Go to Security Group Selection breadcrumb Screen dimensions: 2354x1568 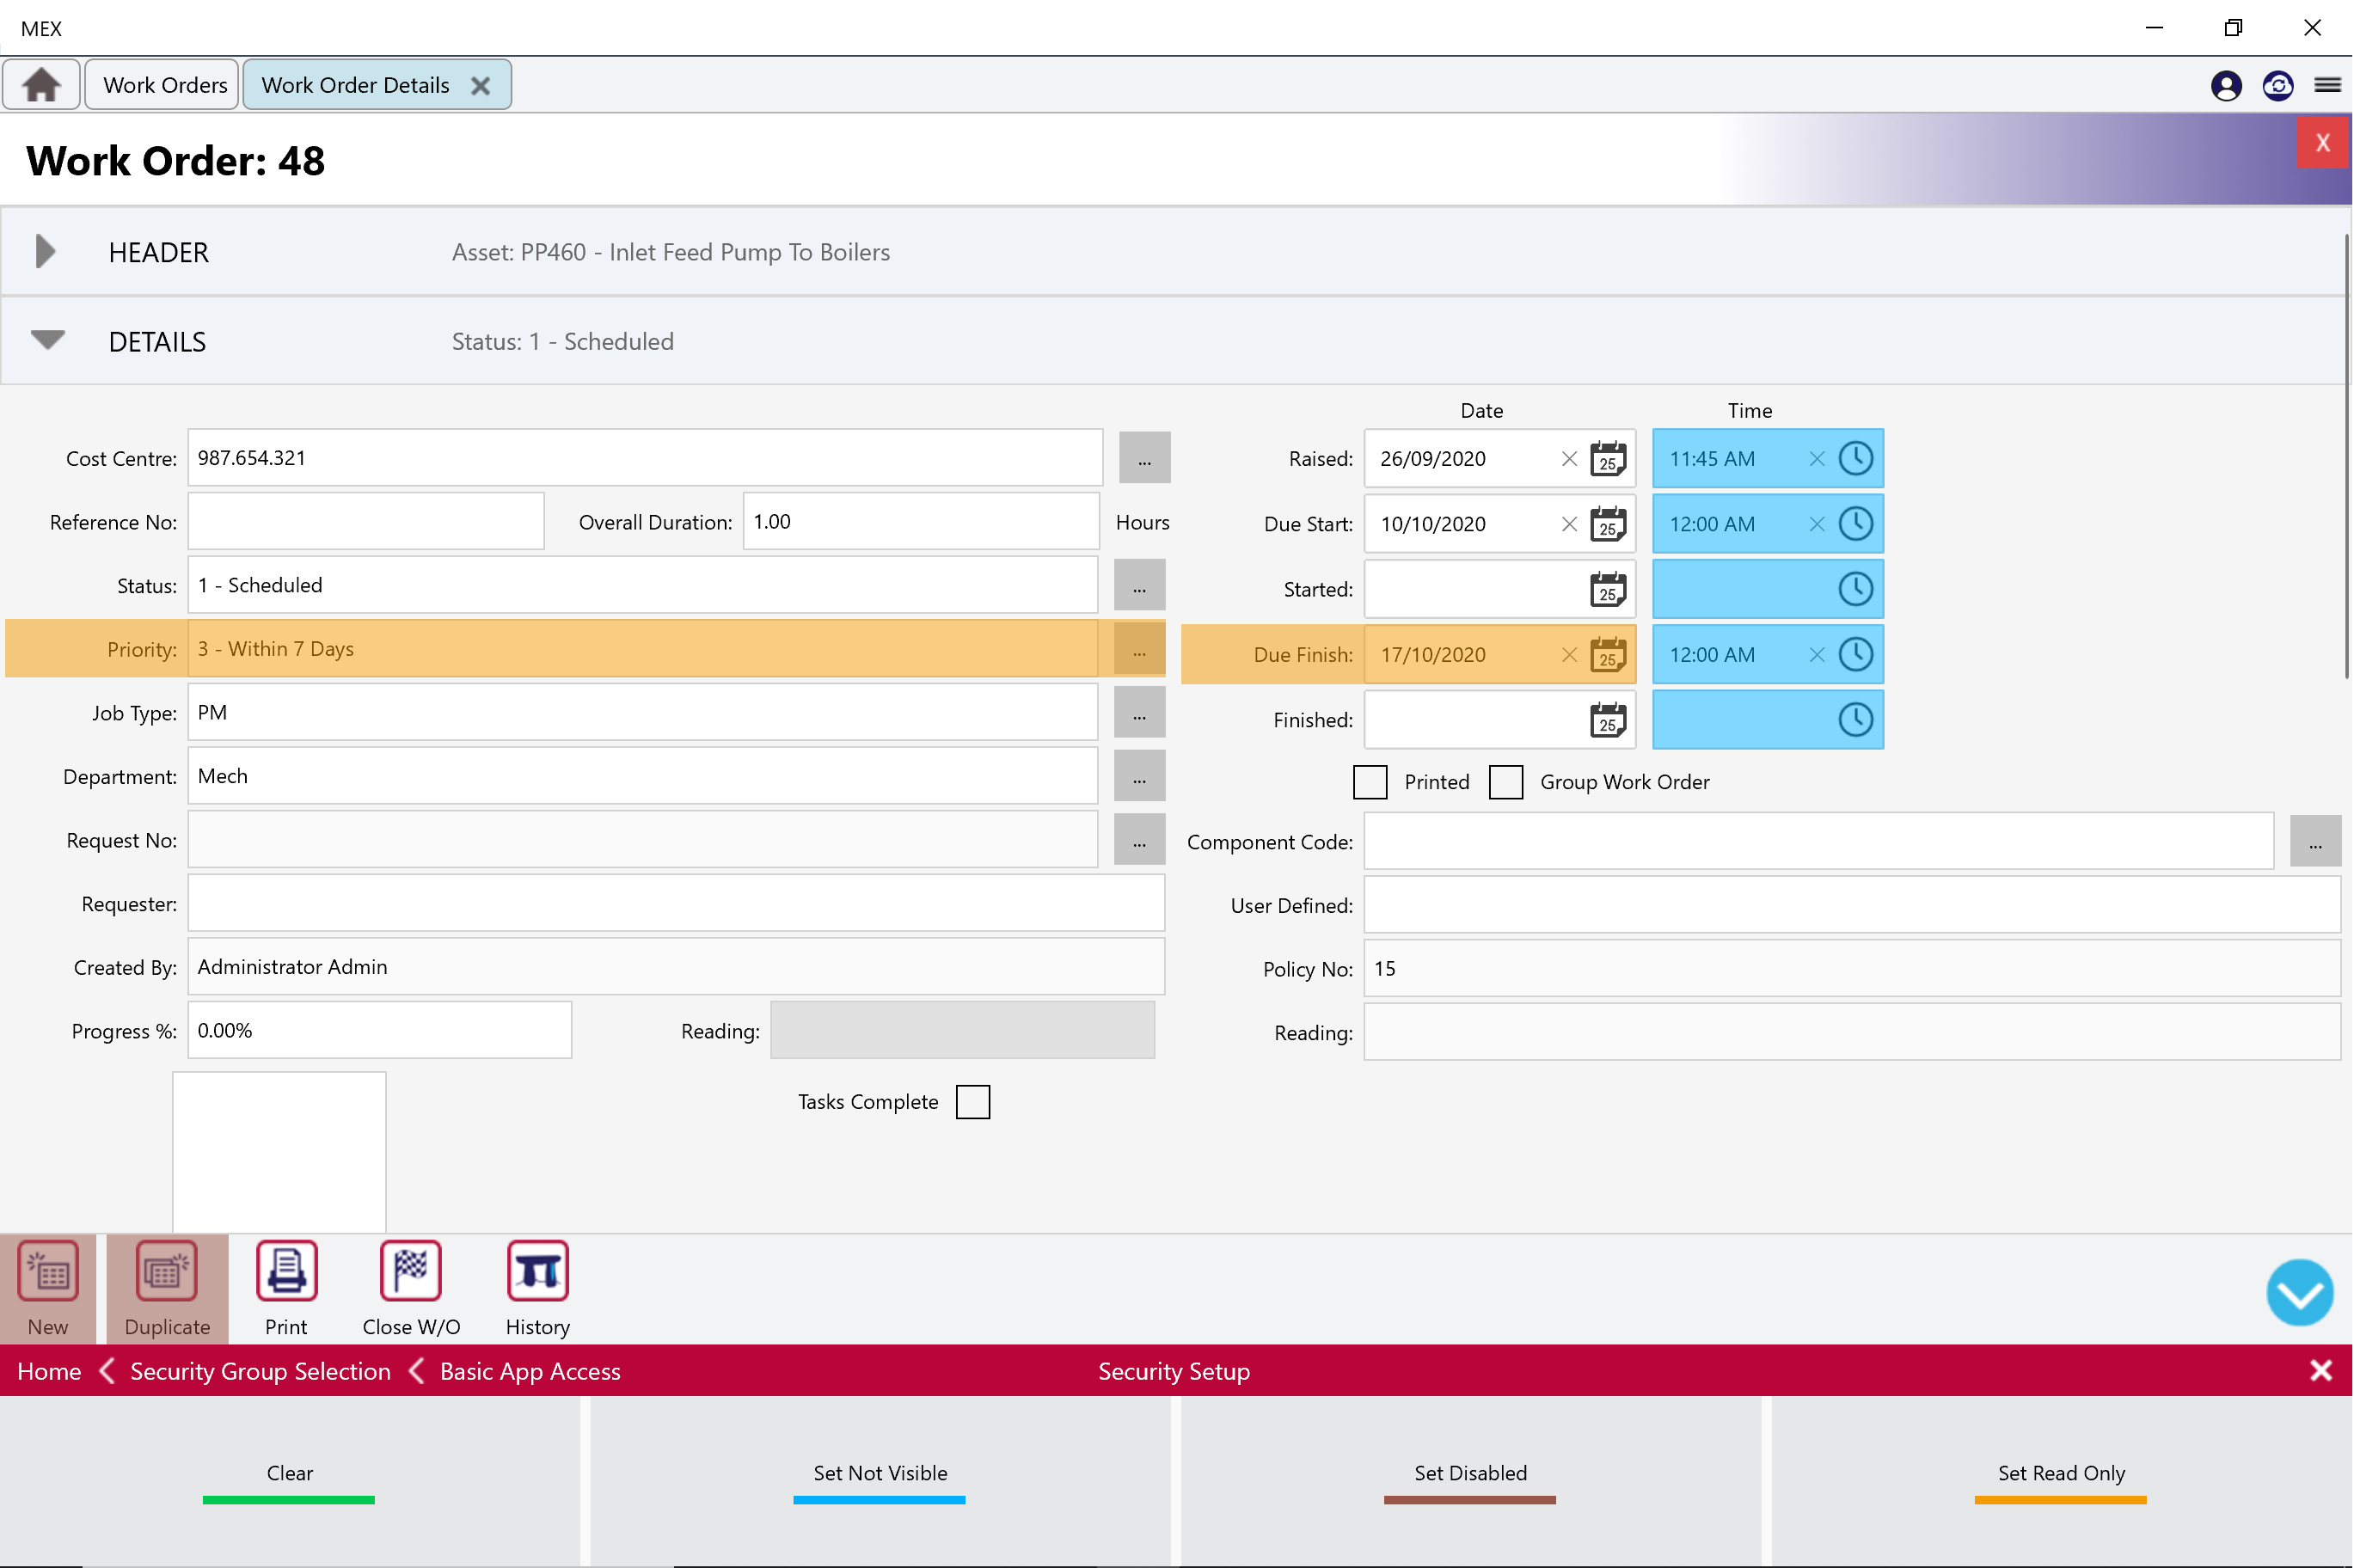[x=260, y=1372]
